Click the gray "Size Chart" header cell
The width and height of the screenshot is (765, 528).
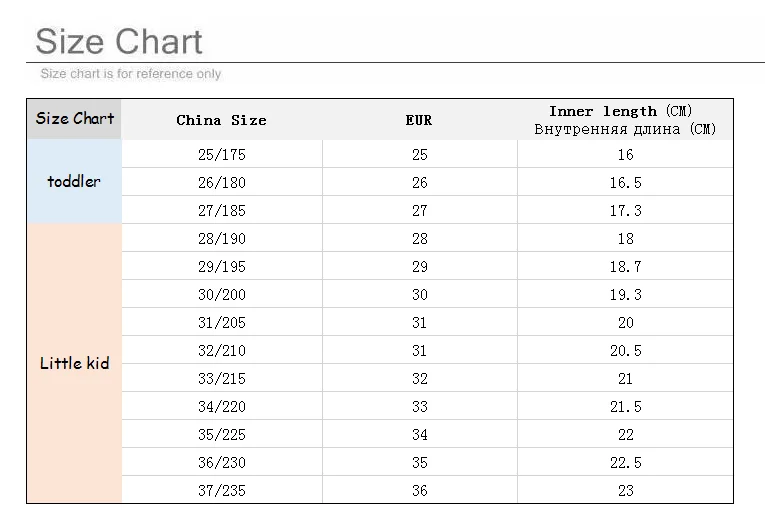75,118
